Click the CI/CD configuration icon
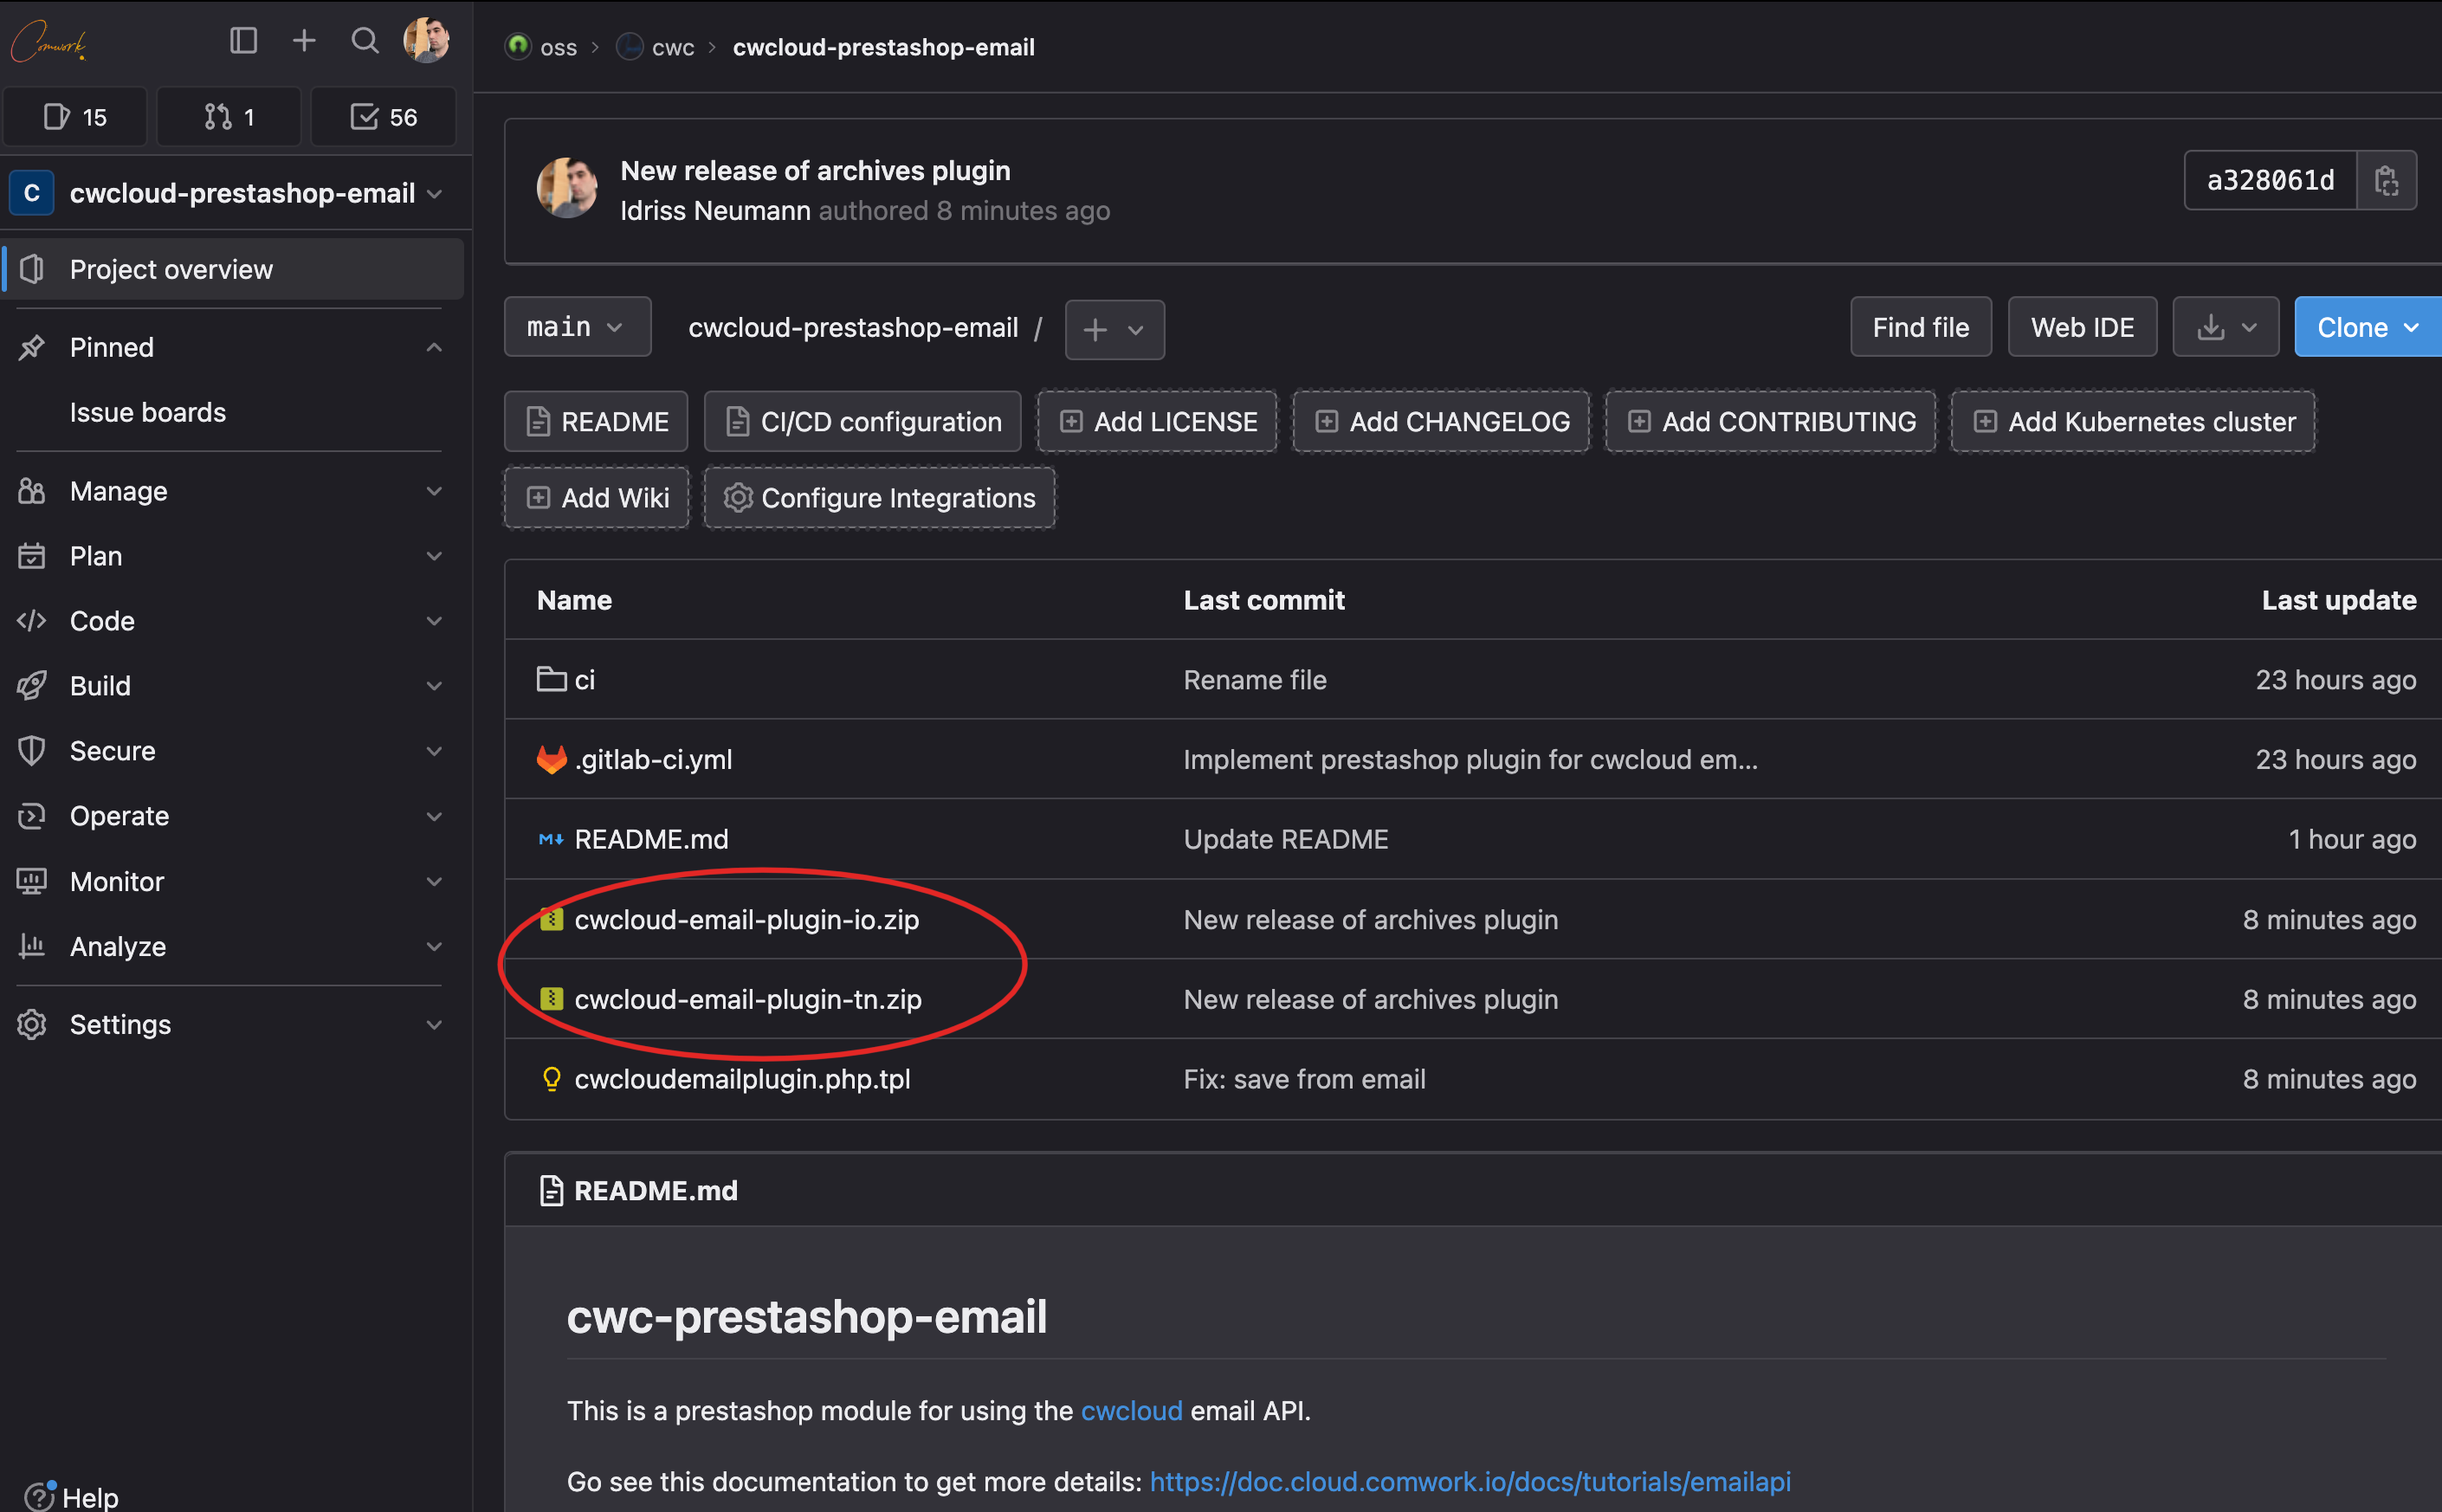The image size is (2442, 1512). pos(734,420)
